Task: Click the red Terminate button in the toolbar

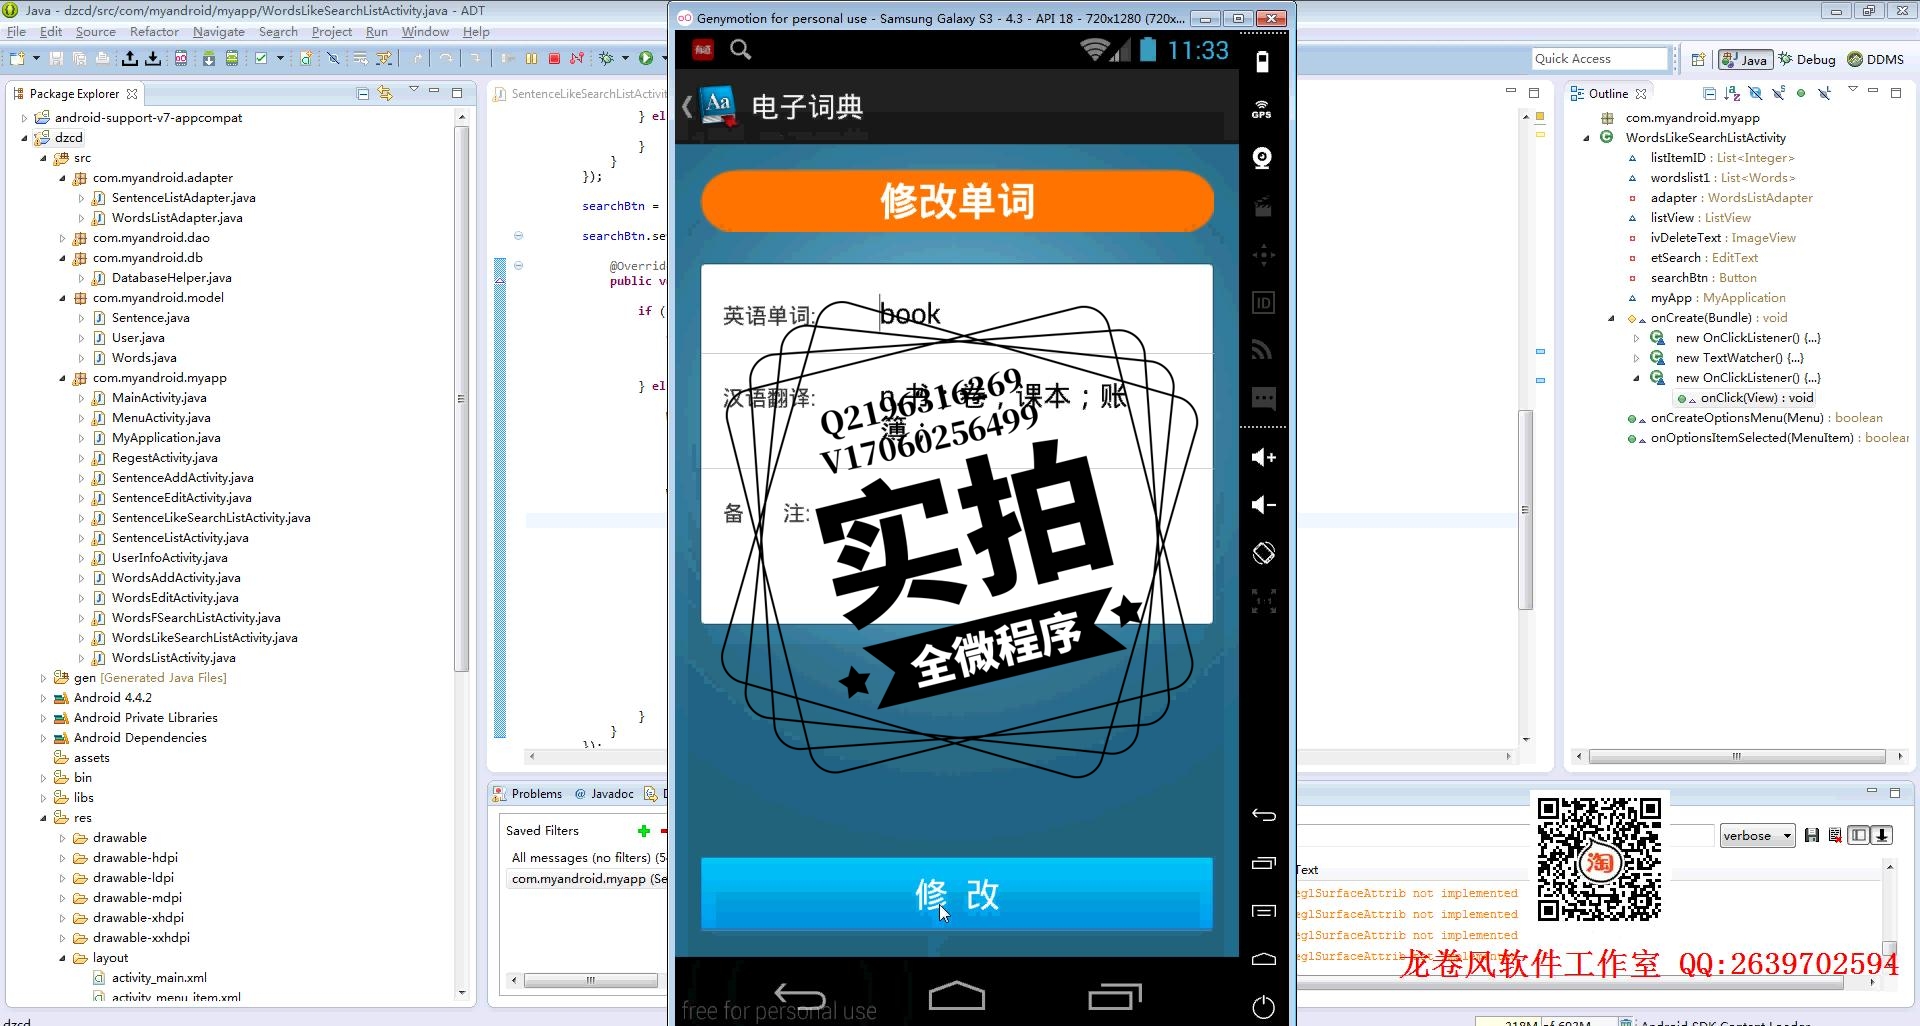Action: [554, 59]
